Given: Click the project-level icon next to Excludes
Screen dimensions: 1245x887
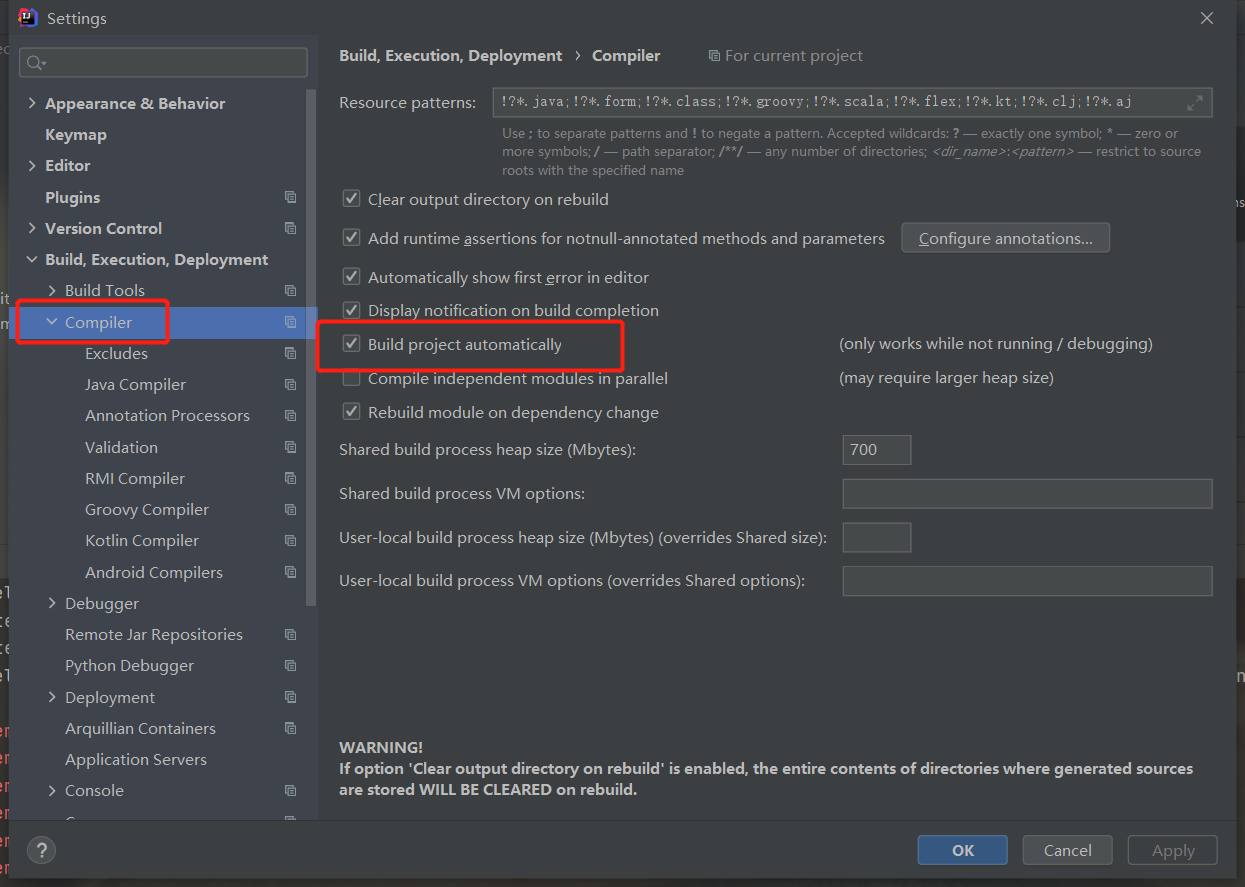Looking at the screenshot, I should coord(291,353).
